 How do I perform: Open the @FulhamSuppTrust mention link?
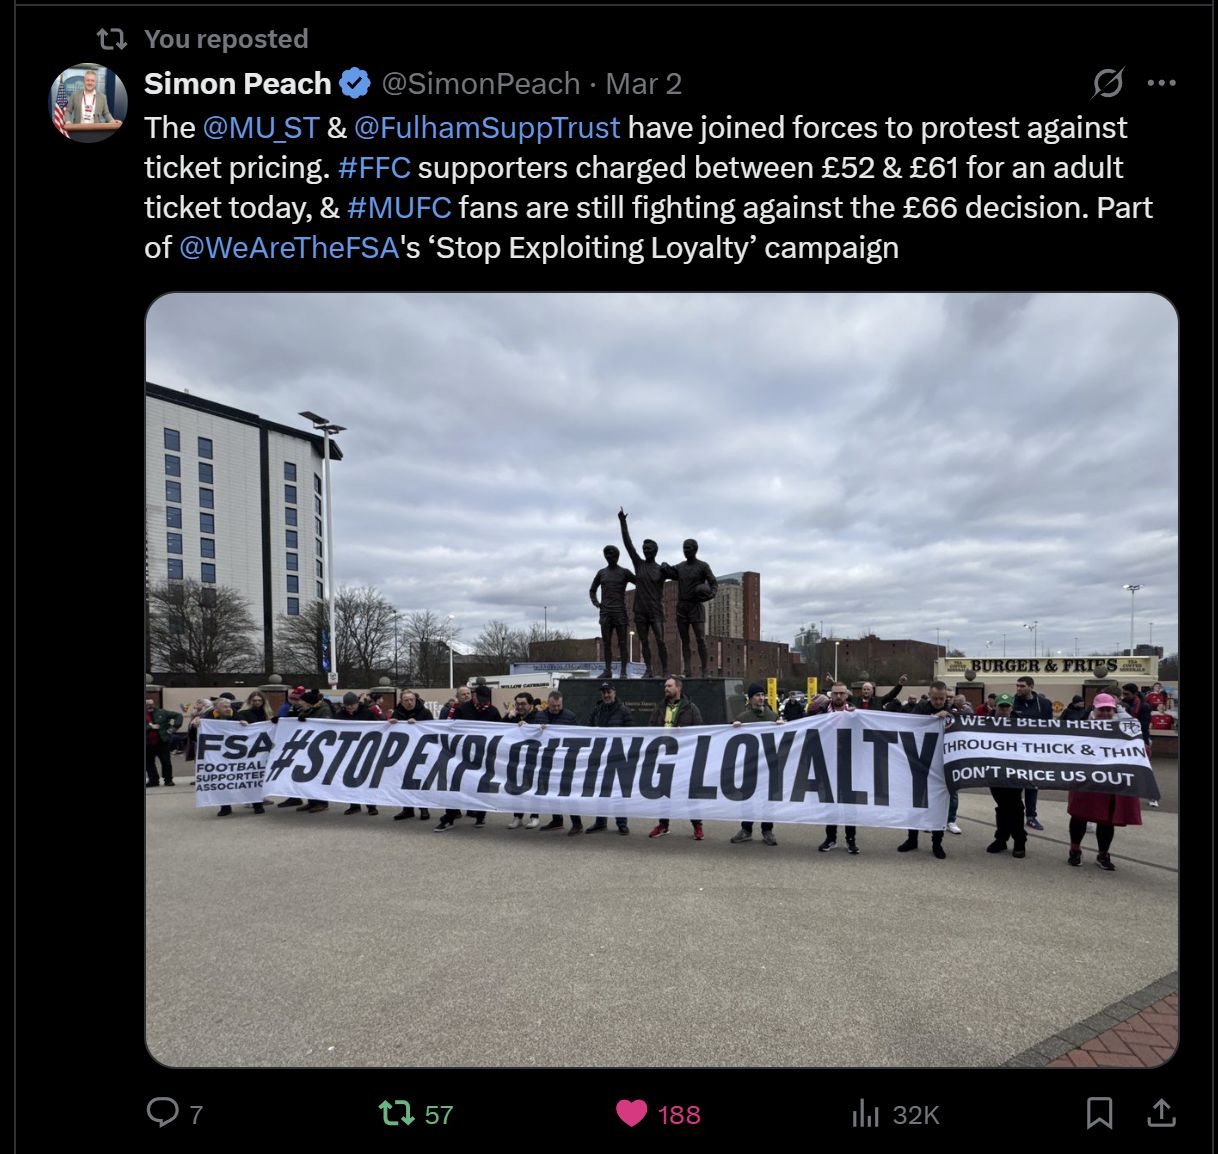(x=487, y=127)
